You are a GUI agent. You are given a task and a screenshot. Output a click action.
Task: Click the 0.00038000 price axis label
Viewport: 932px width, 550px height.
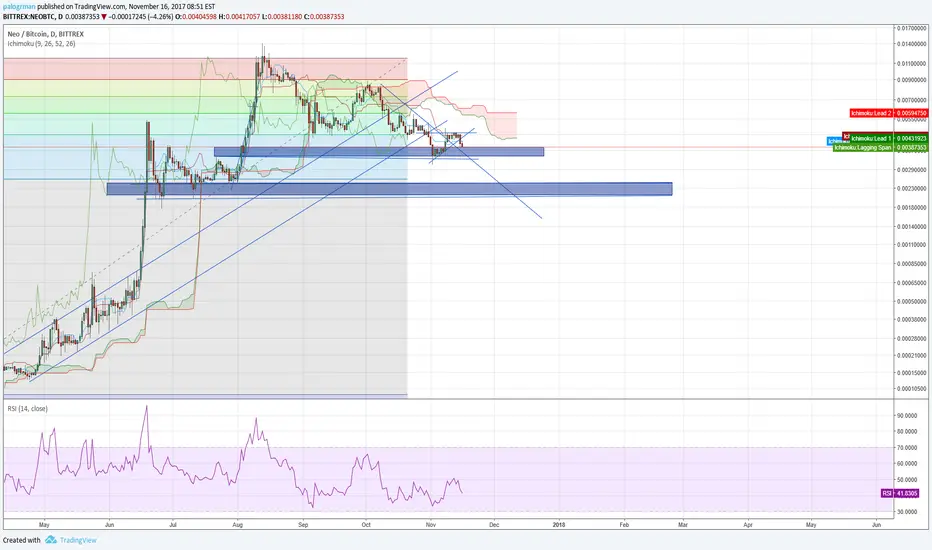pos(912,319)
